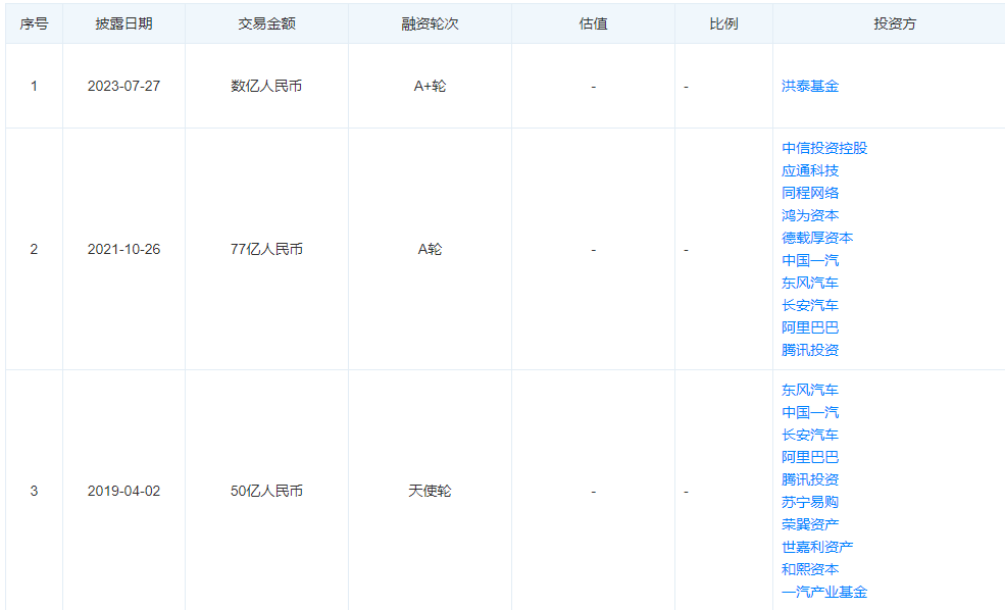Image resolution: width=1005 pixels, height=610 pixels.
Task: Click the 交易金额 column header
Action: pos(266,24)
